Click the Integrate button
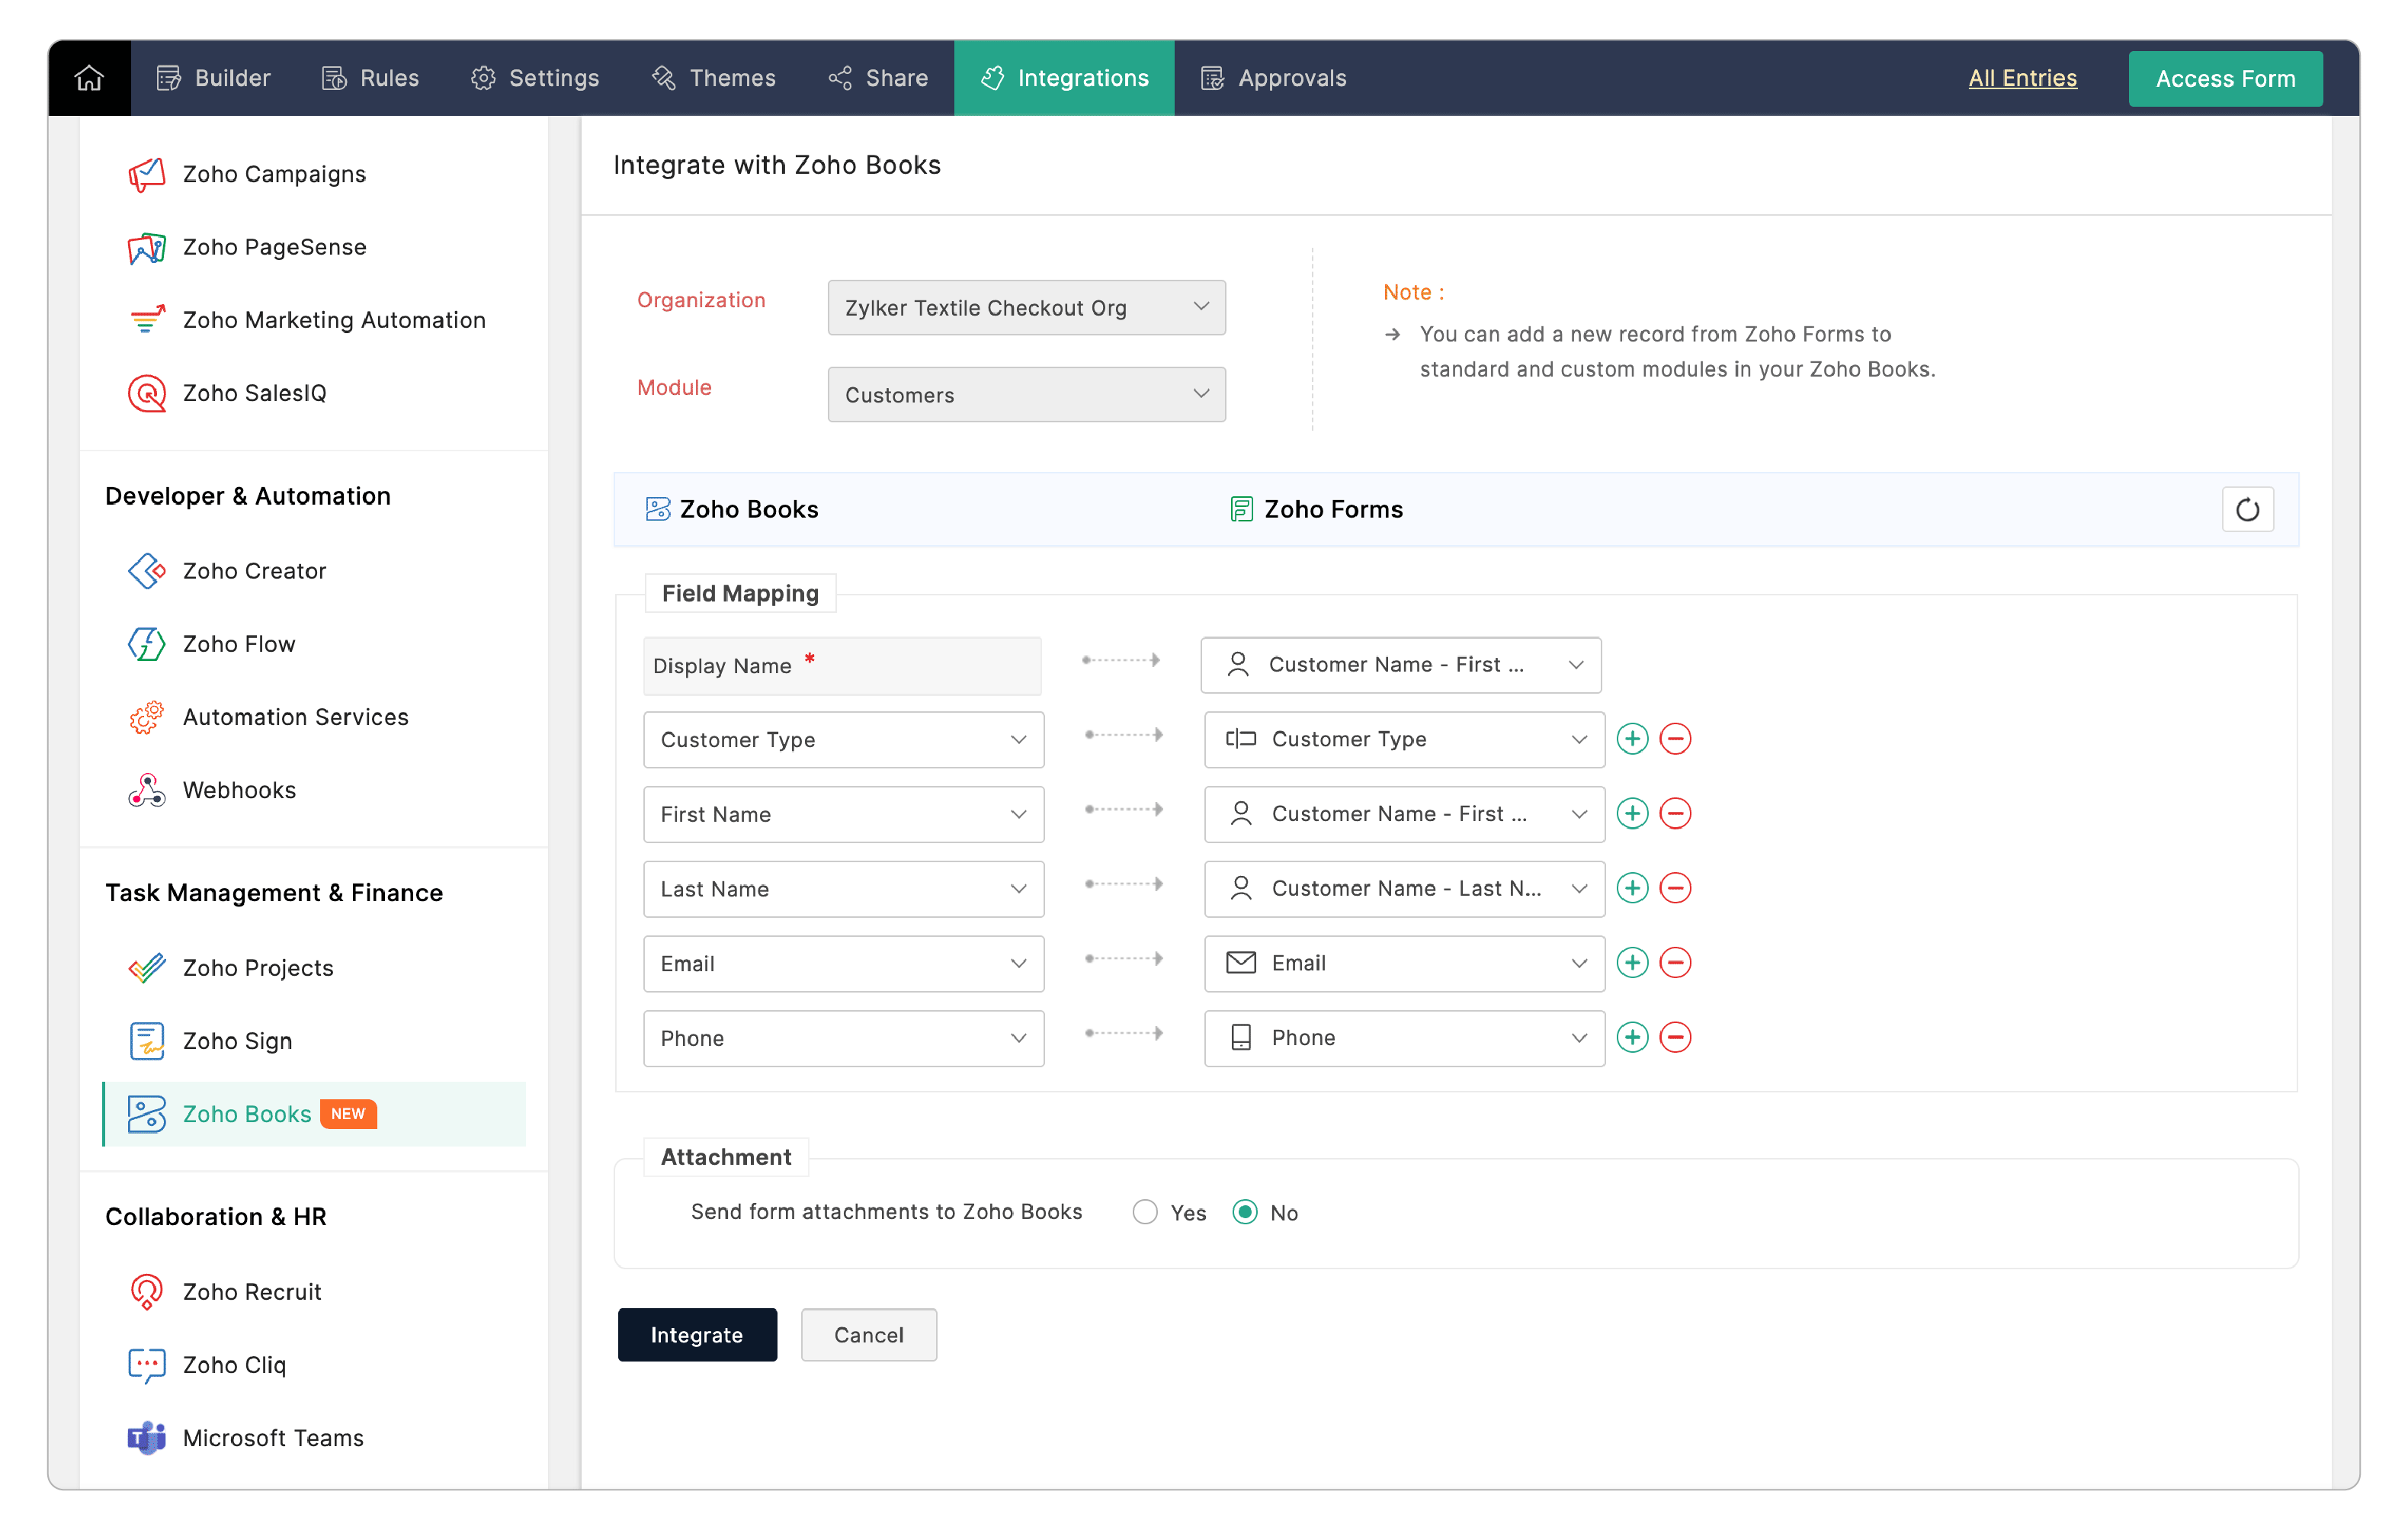Screen dimensions: 2408x1530 click(696, 1334)
